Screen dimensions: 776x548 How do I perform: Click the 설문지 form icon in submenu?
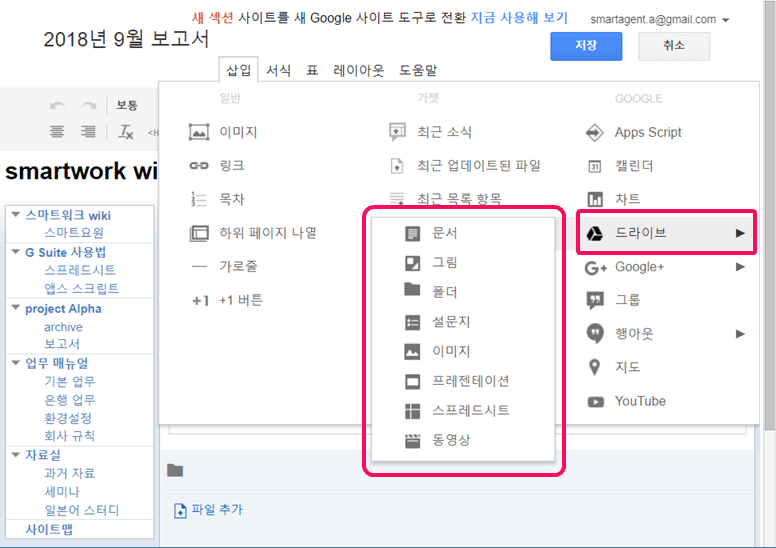[x=412, y=322]
